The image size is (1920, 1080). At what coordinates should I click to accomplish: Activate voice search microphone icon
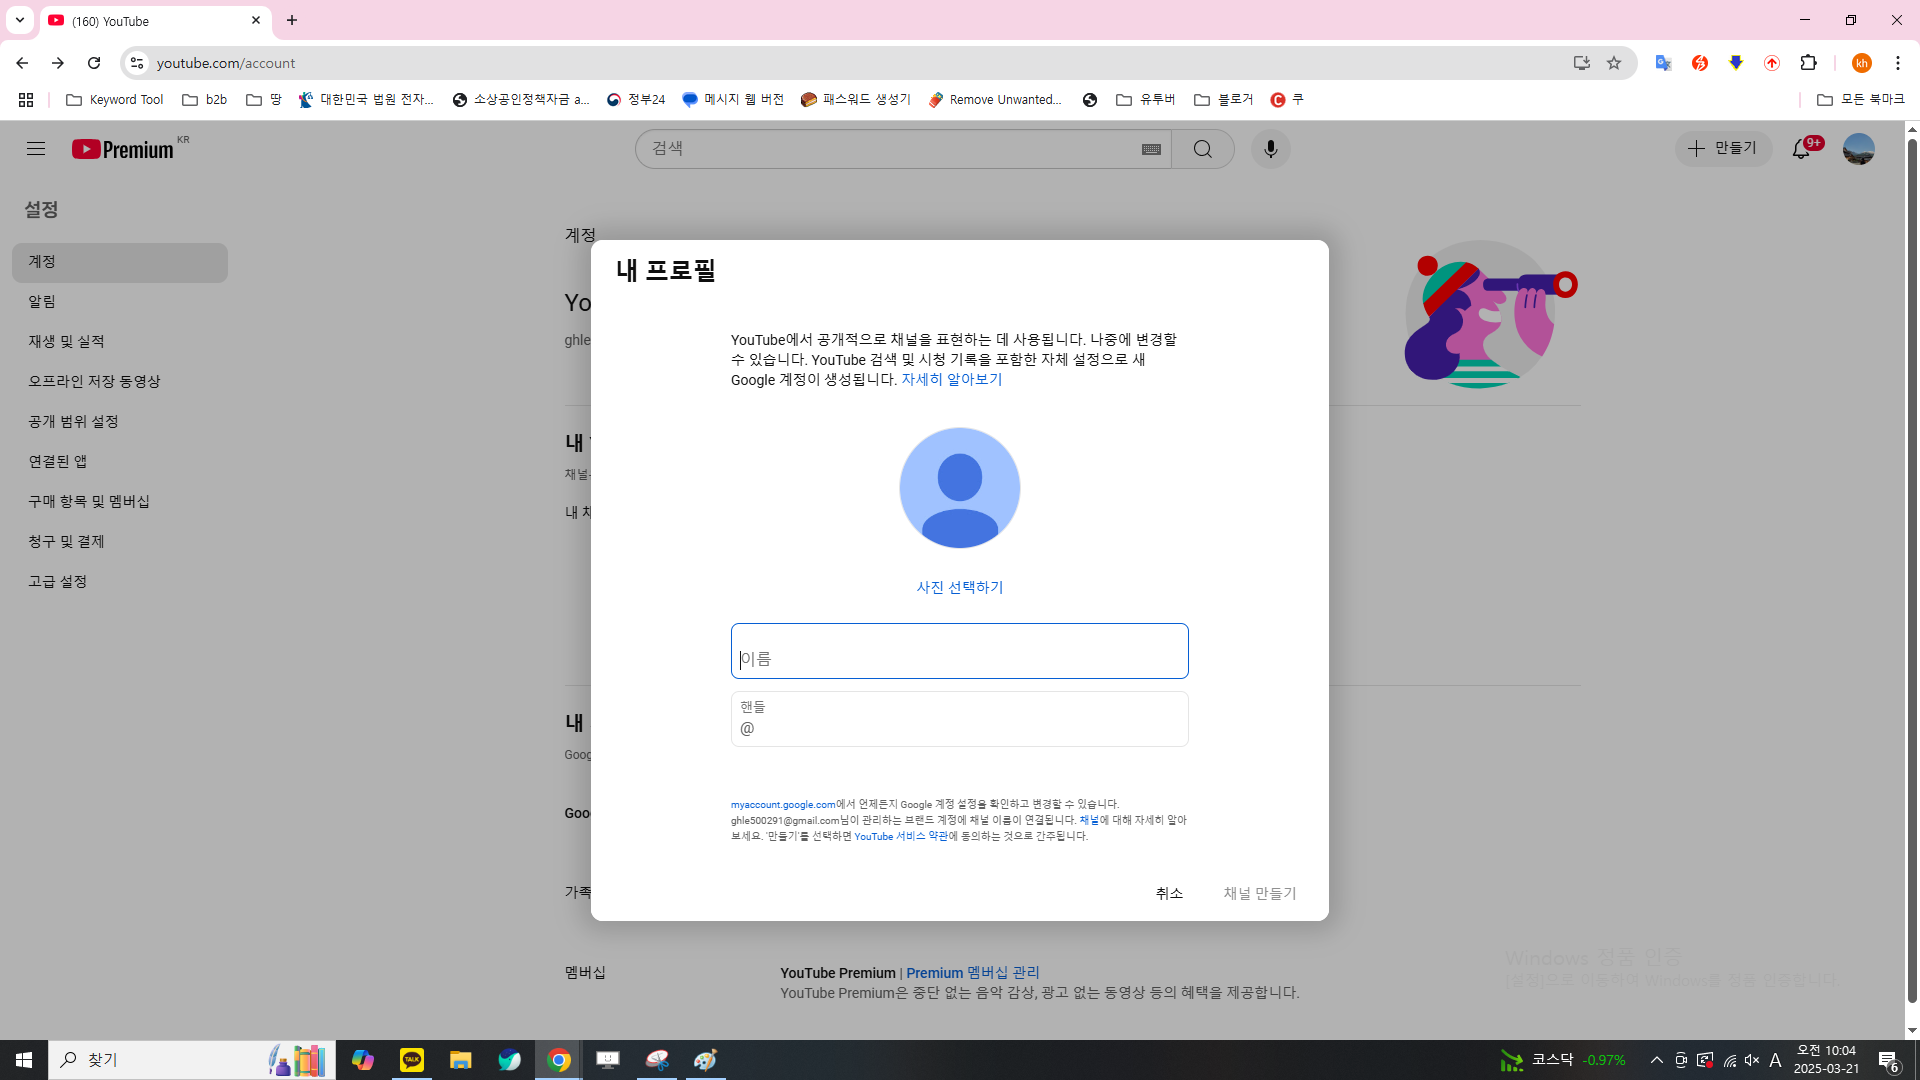pos(1270,149)
